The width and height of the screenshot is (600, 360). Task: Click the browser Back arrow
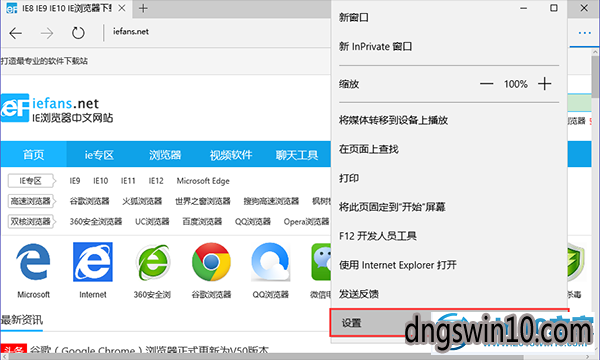15,33
